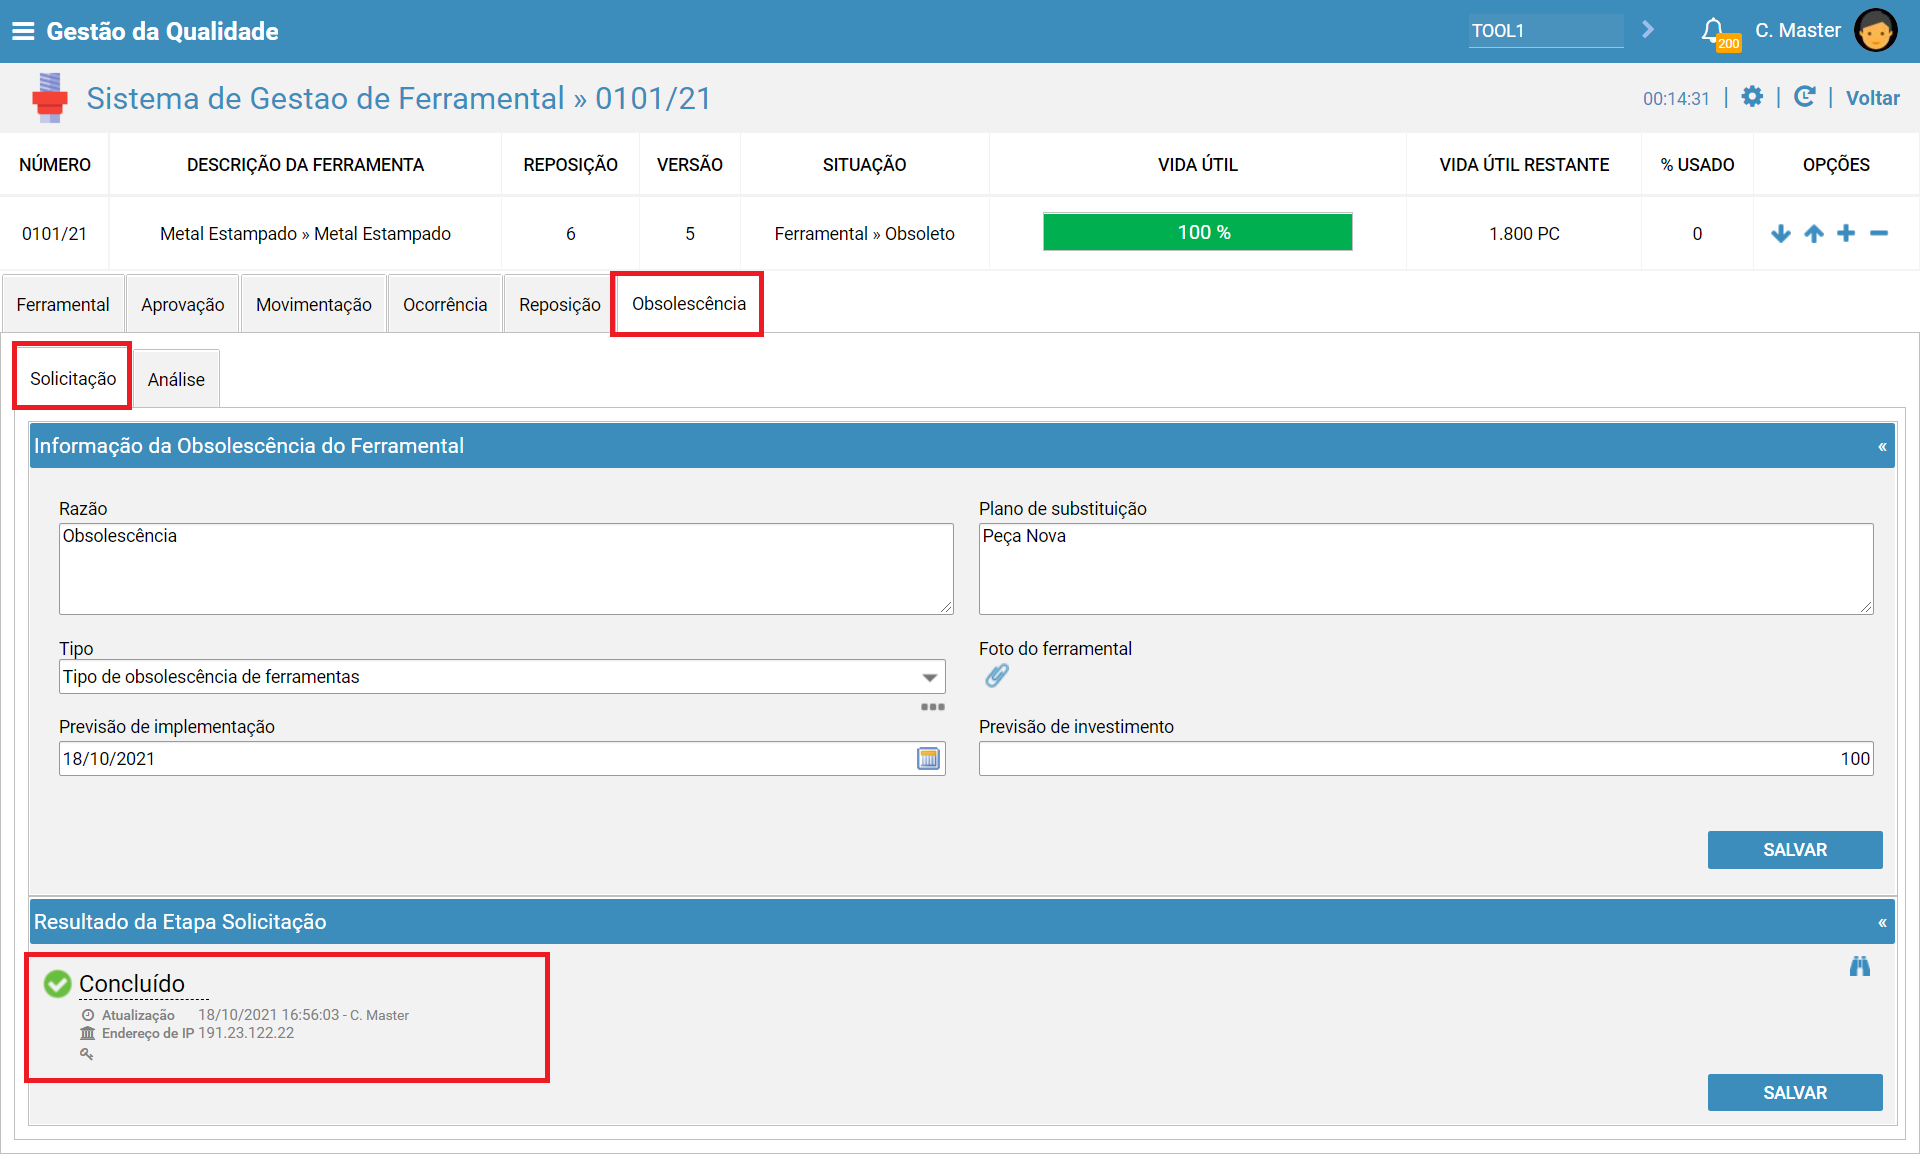Click the Ferramental tool logo icon
Image resolution: width=1920 pixels, height=1159 pixels.
[50, 98]
